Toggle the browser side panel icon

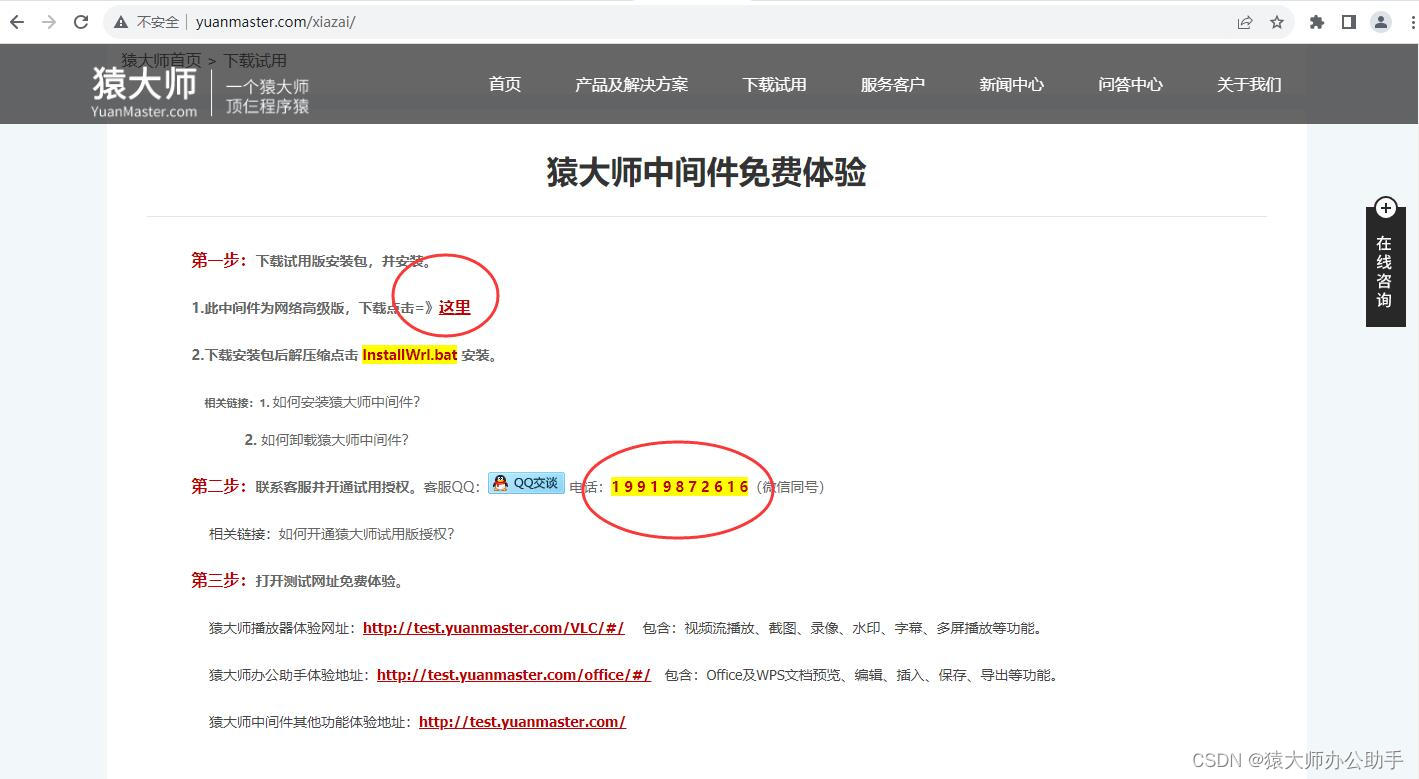pyautogui.click(x=1349, y=22)
